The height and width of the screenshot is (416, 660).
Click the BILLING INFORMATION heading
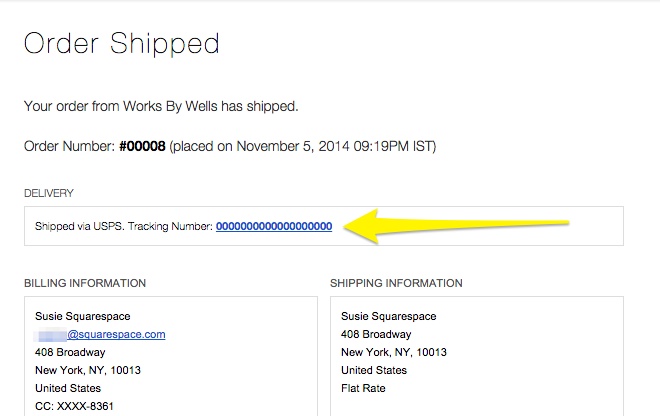tap(85, 283)
